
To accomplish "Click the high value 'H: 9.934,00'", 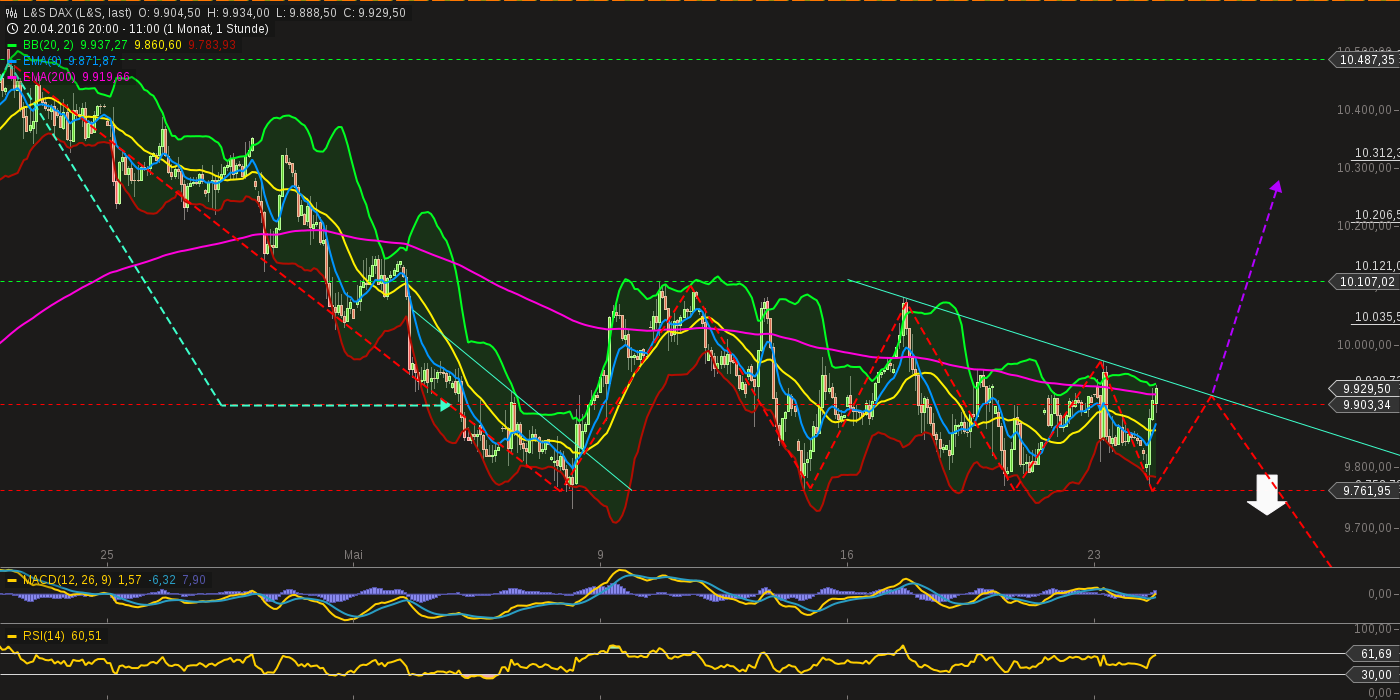I will coord(239,13).
